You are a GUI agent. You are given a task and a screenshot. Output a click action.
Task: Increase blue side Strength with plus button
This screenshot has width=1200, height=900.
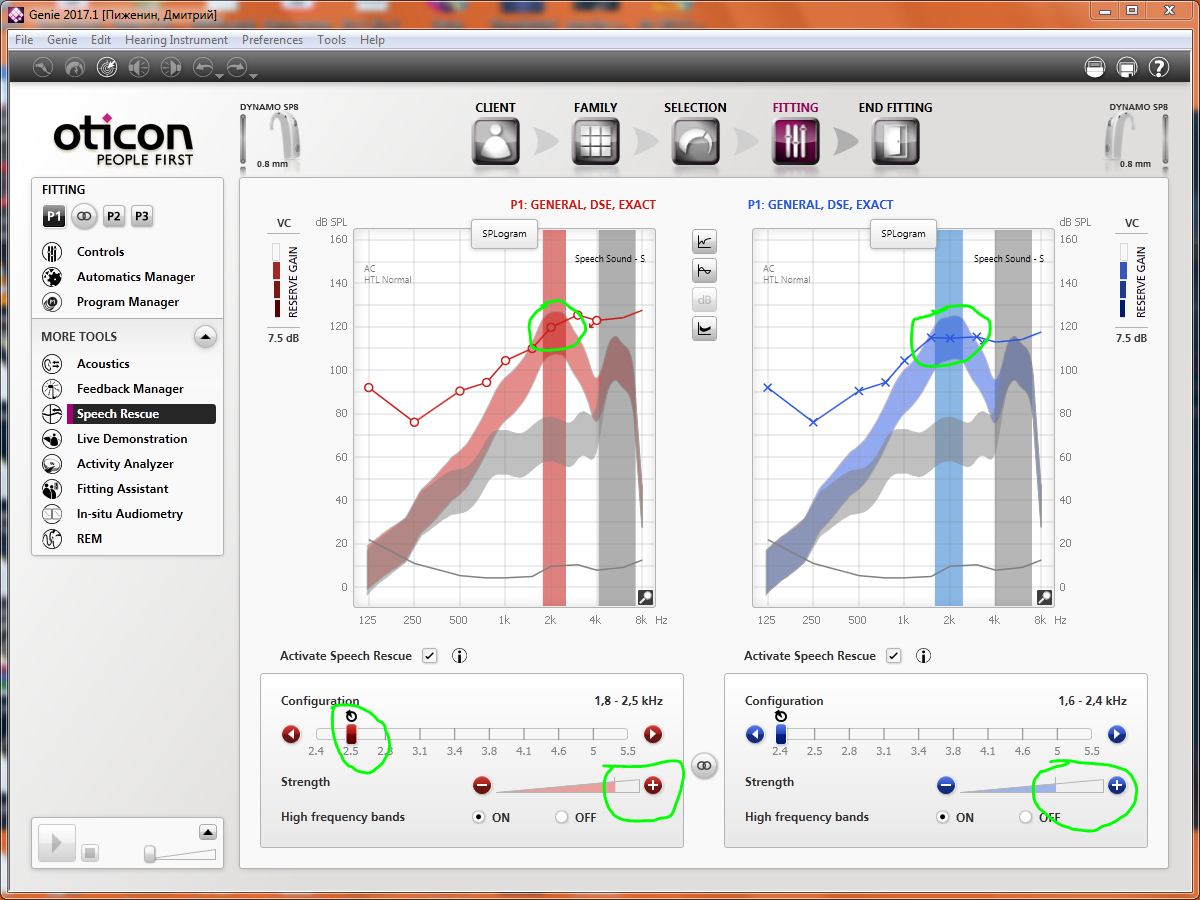(1117, 786)
